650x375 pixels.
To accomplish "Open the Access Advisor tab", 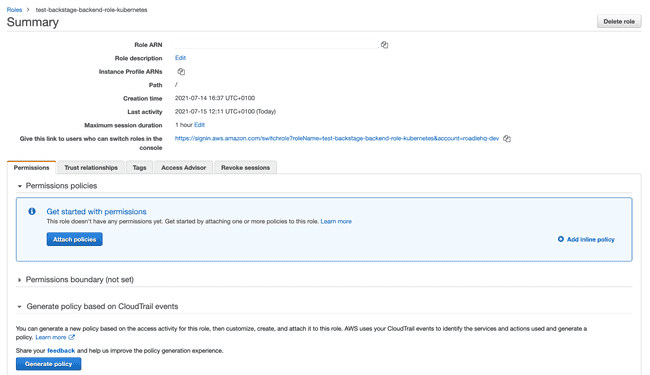I will pos(183,167).
